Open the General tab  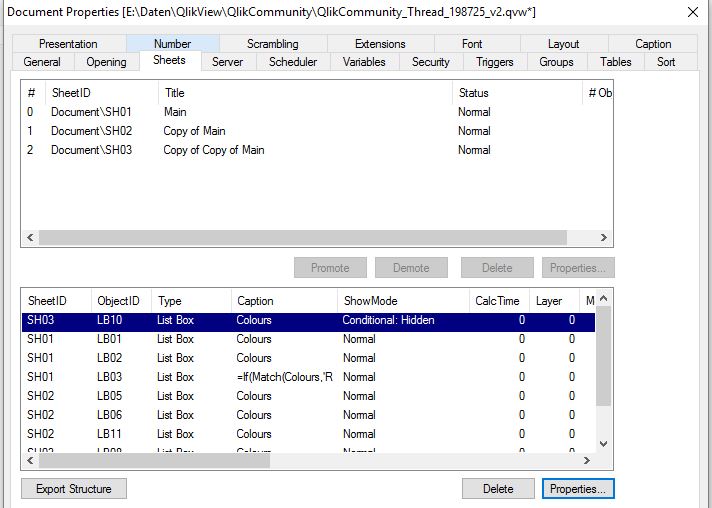point(42,62)
